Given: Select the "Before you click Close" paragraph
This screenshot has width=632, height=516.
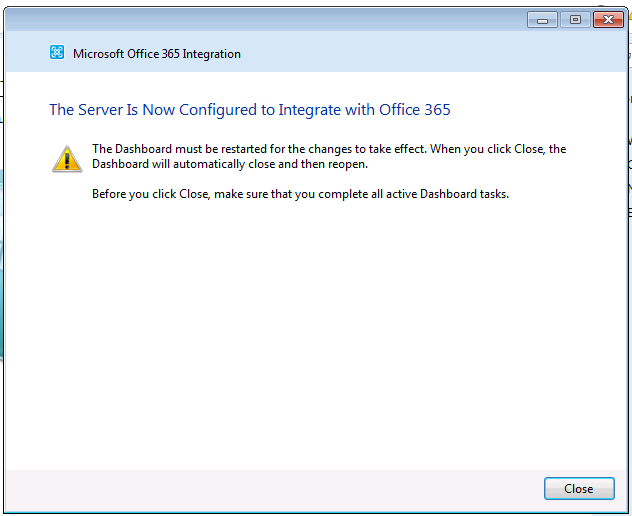Looking at the screenshot, I should (300, 194).
